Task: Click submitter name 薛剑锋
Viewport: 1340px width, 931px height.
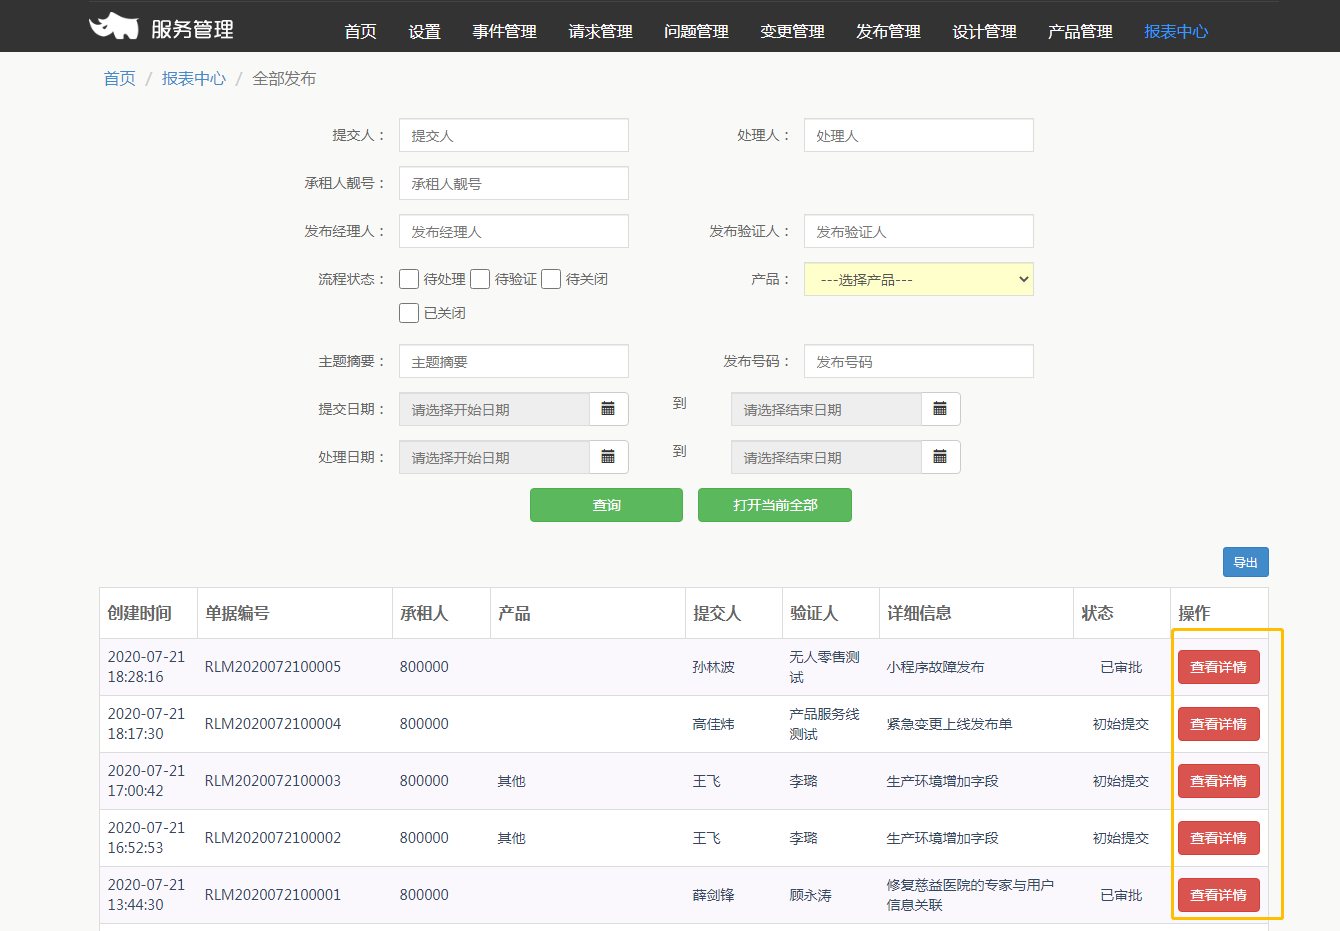Action: [x=714, y=895]
